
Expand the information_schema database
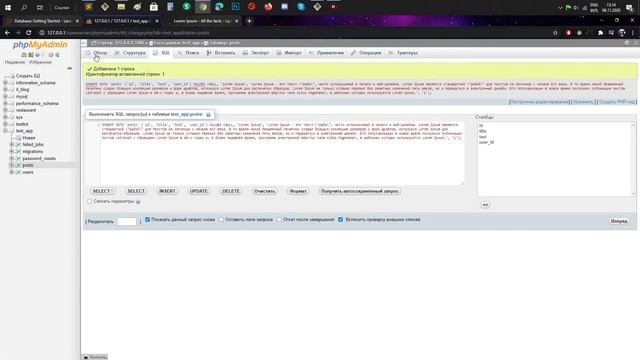point(6,83)
